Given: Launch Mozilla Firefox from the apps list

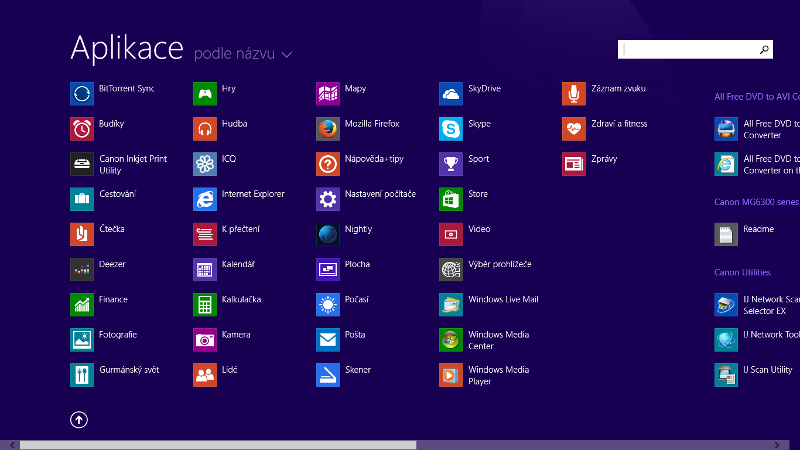Looking at the screenshot, I should click(327, 129).
